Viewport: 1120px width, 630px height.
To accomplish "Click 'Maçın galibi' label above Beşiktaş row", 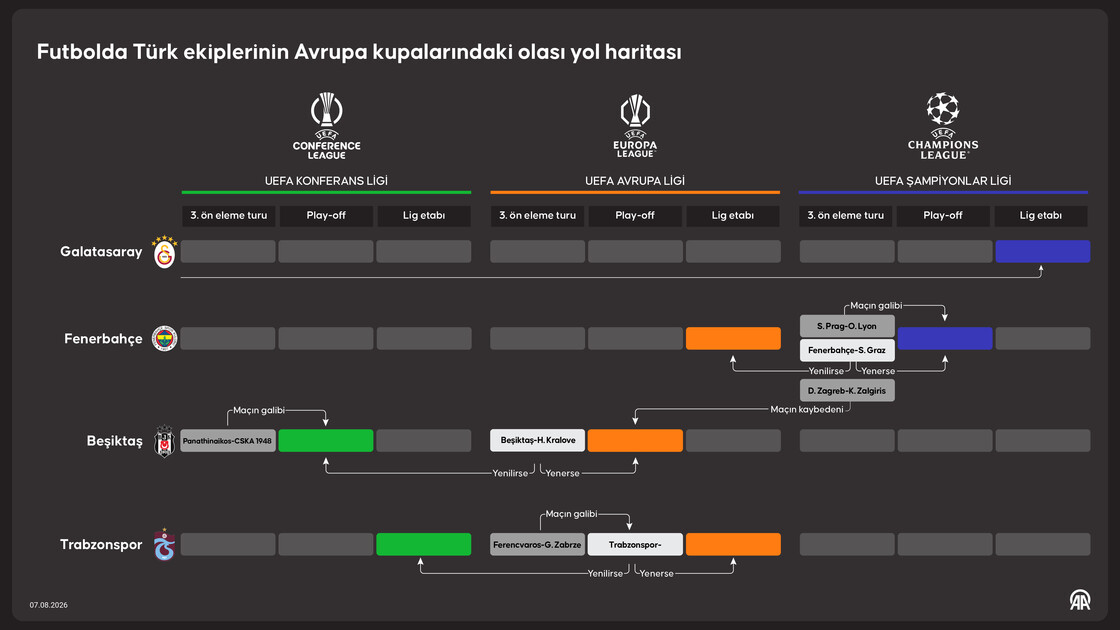I will 259,410.
